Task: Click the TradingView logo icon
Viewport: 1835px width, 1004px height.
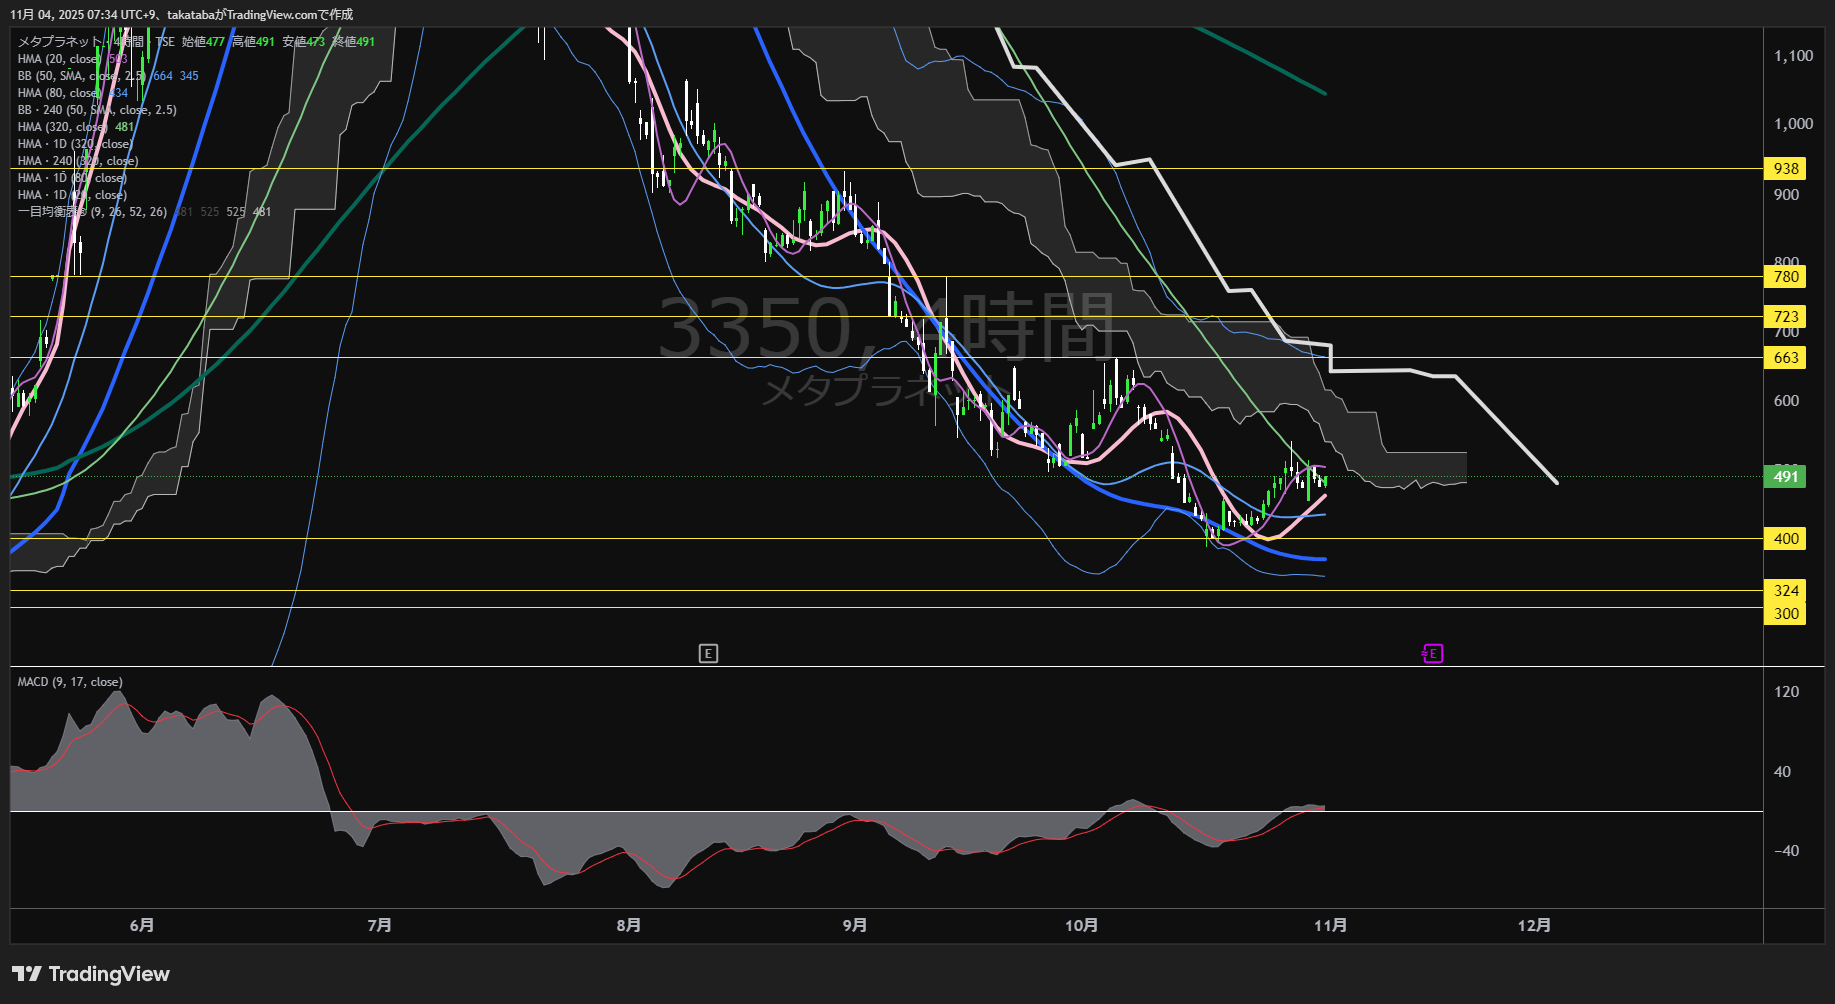Action: click(26, 974)
